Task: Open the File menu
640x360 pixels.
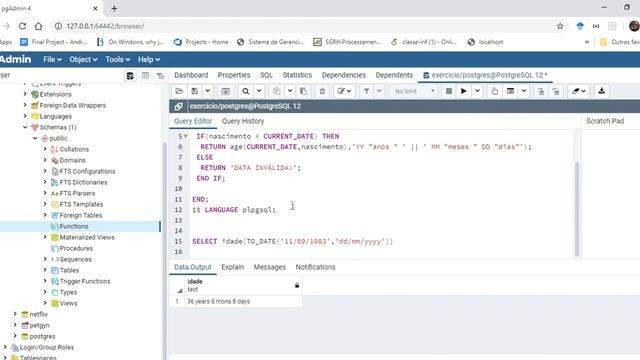Action: 52,60
